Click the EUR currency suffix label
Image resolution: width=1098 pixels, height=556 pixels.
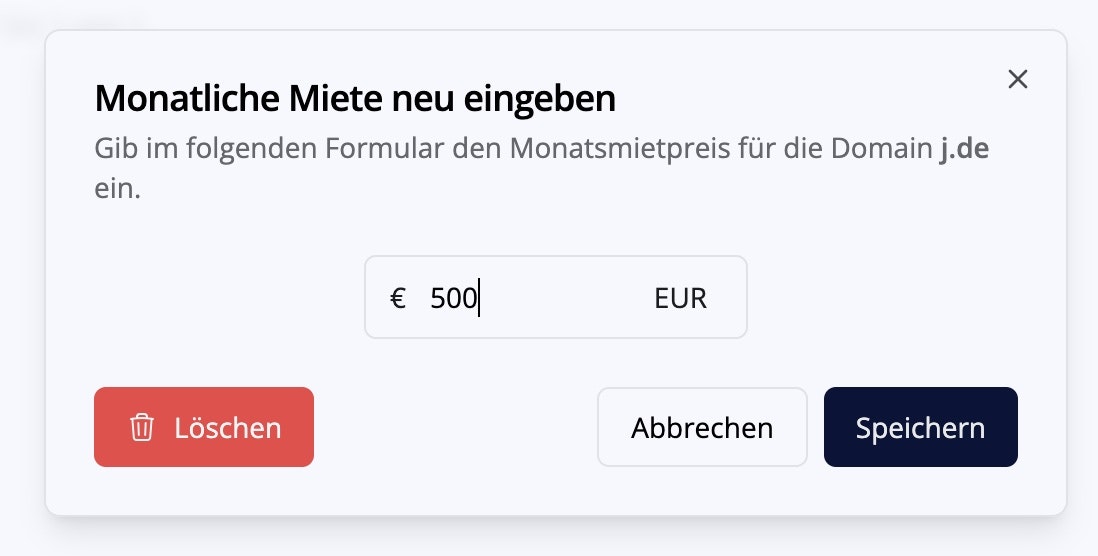click(x=680, y=298)
